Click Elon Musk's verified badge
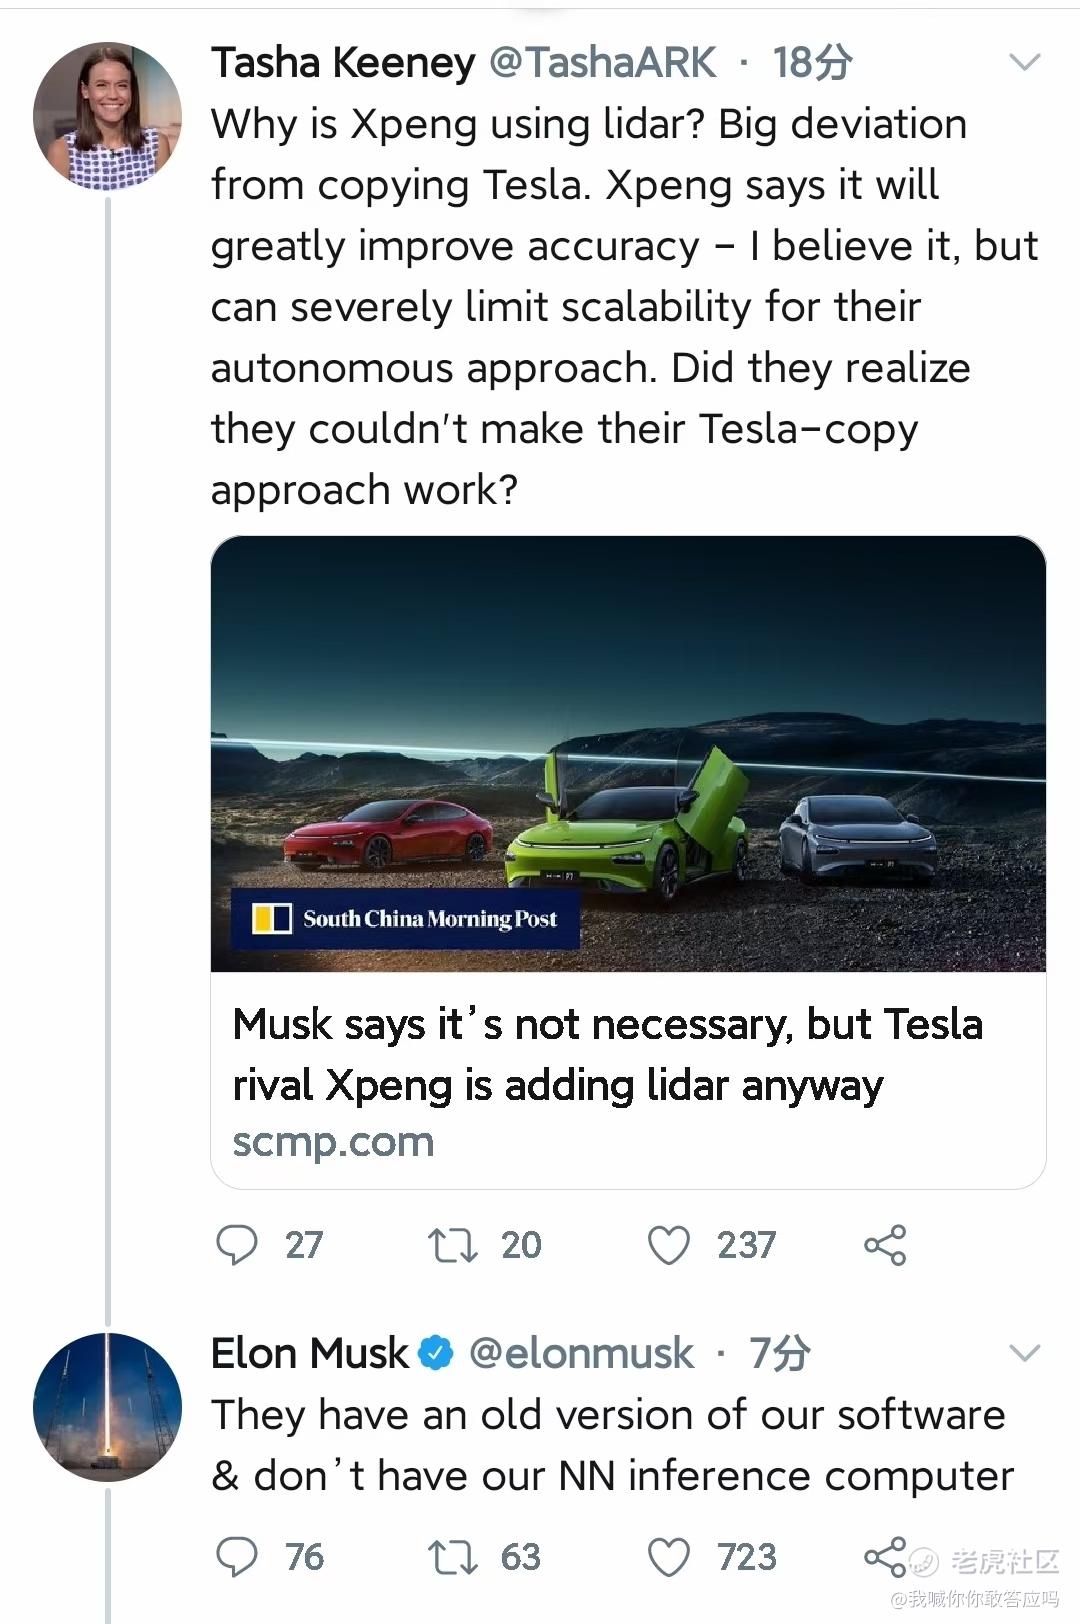The width and height of the screenshot is (1080, 1624). (x=436, y=1354)
